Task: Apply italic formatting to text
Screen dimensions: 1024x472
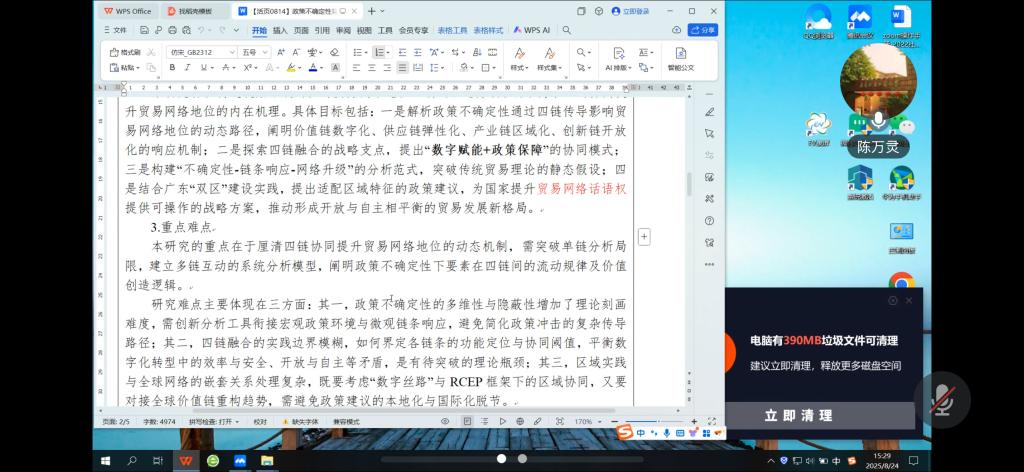Action: point(187,68)
